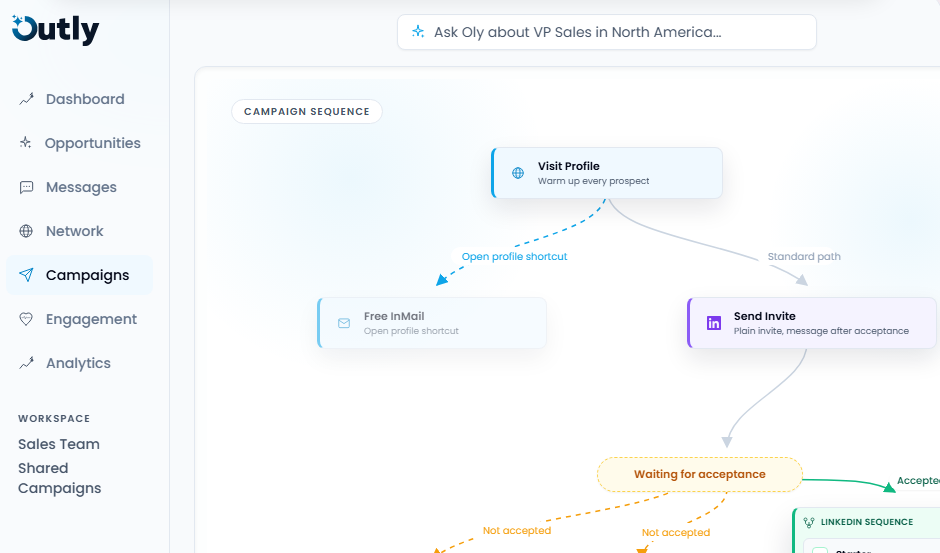Go to Opportunities in the sidebar
940x553 pixels.
(79, 143)
